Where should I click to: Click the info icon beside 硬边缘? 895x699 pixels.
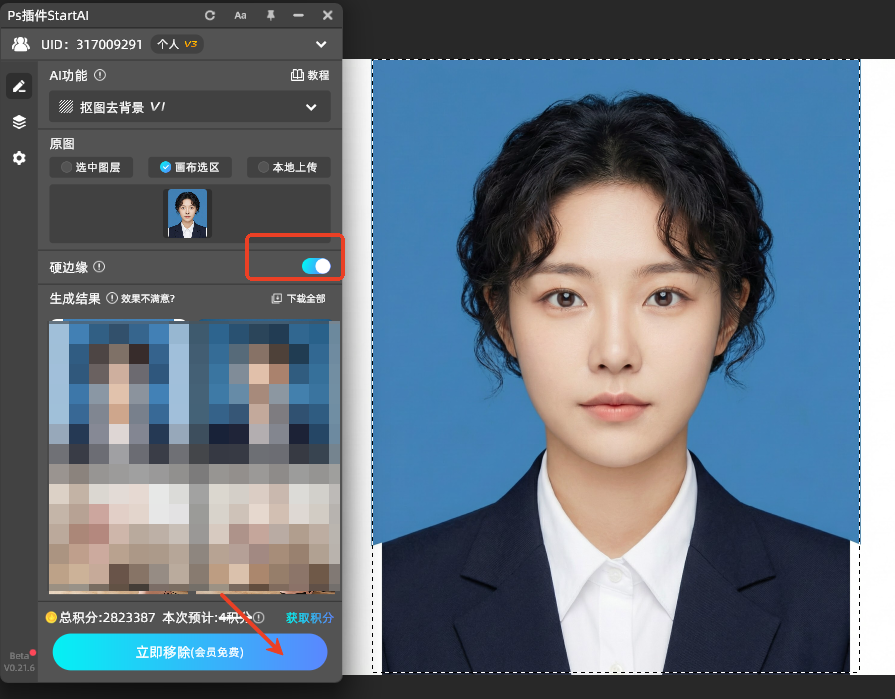pyautogui.click(x=99, y=267)
